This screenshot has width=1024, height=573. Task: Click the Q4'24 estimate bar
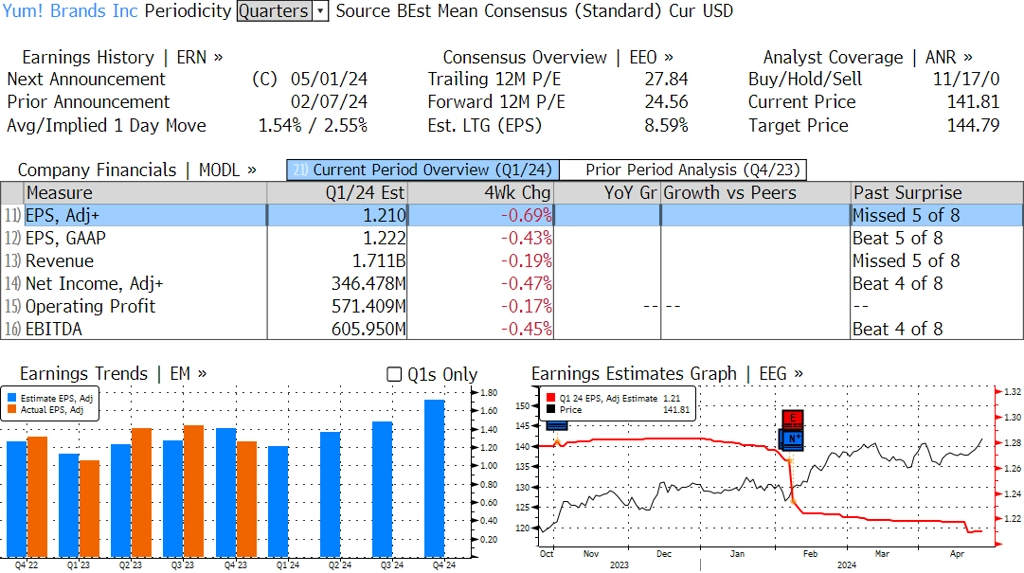(434, 478)
